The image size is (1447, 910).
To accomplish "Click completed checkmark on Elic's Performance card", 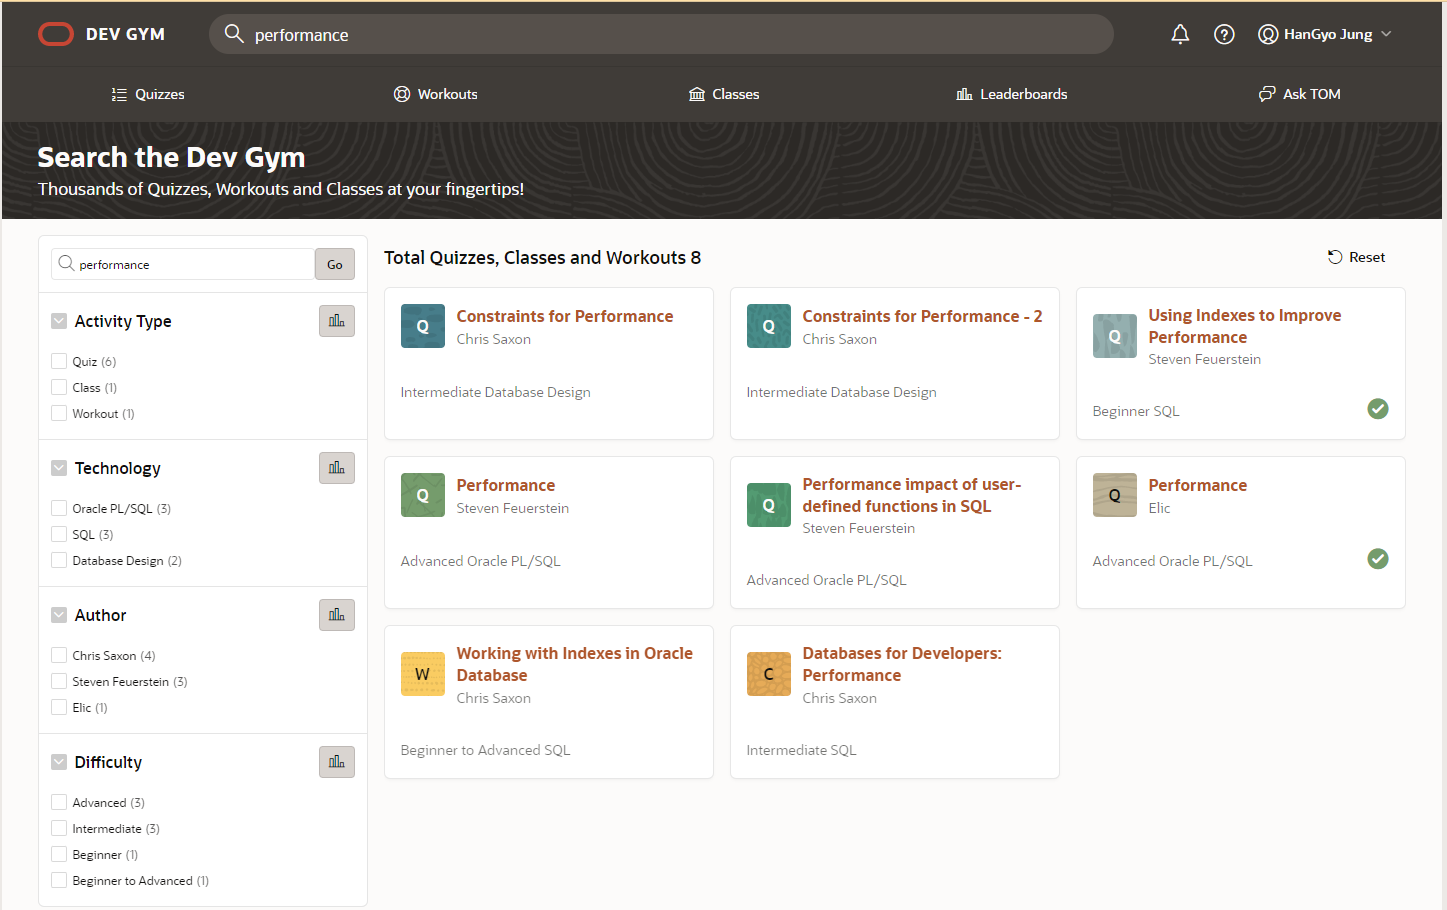I will point(1378,558).
